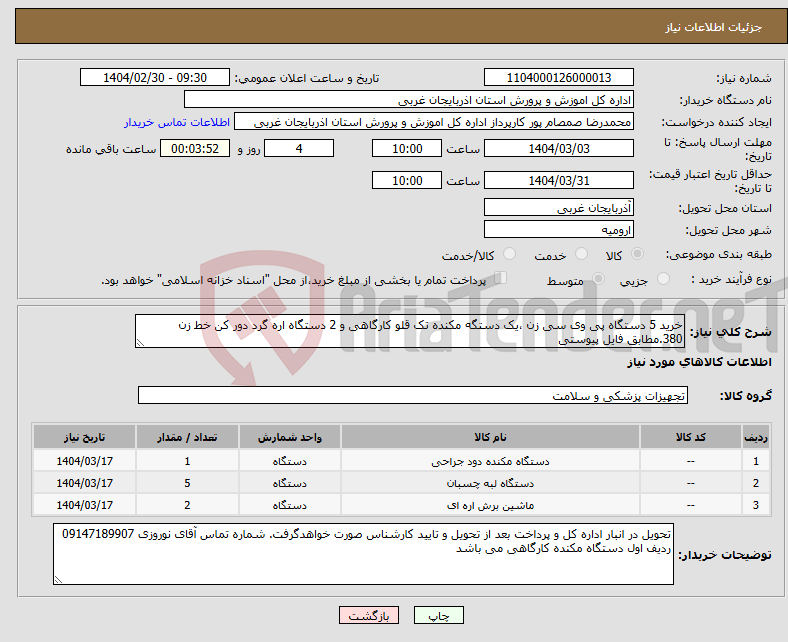Click the remaining days field showing 4
This screenshot has height=642, width=788.
tap(299, 148)
